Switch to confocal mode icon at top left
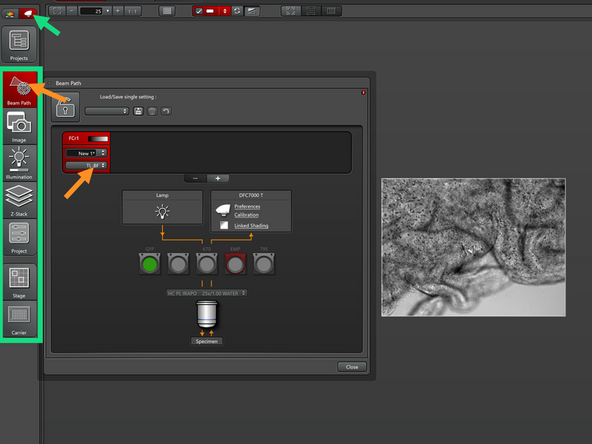Image resolution: width=592 pixels, height=444 pixels. (x=10, y=14)
